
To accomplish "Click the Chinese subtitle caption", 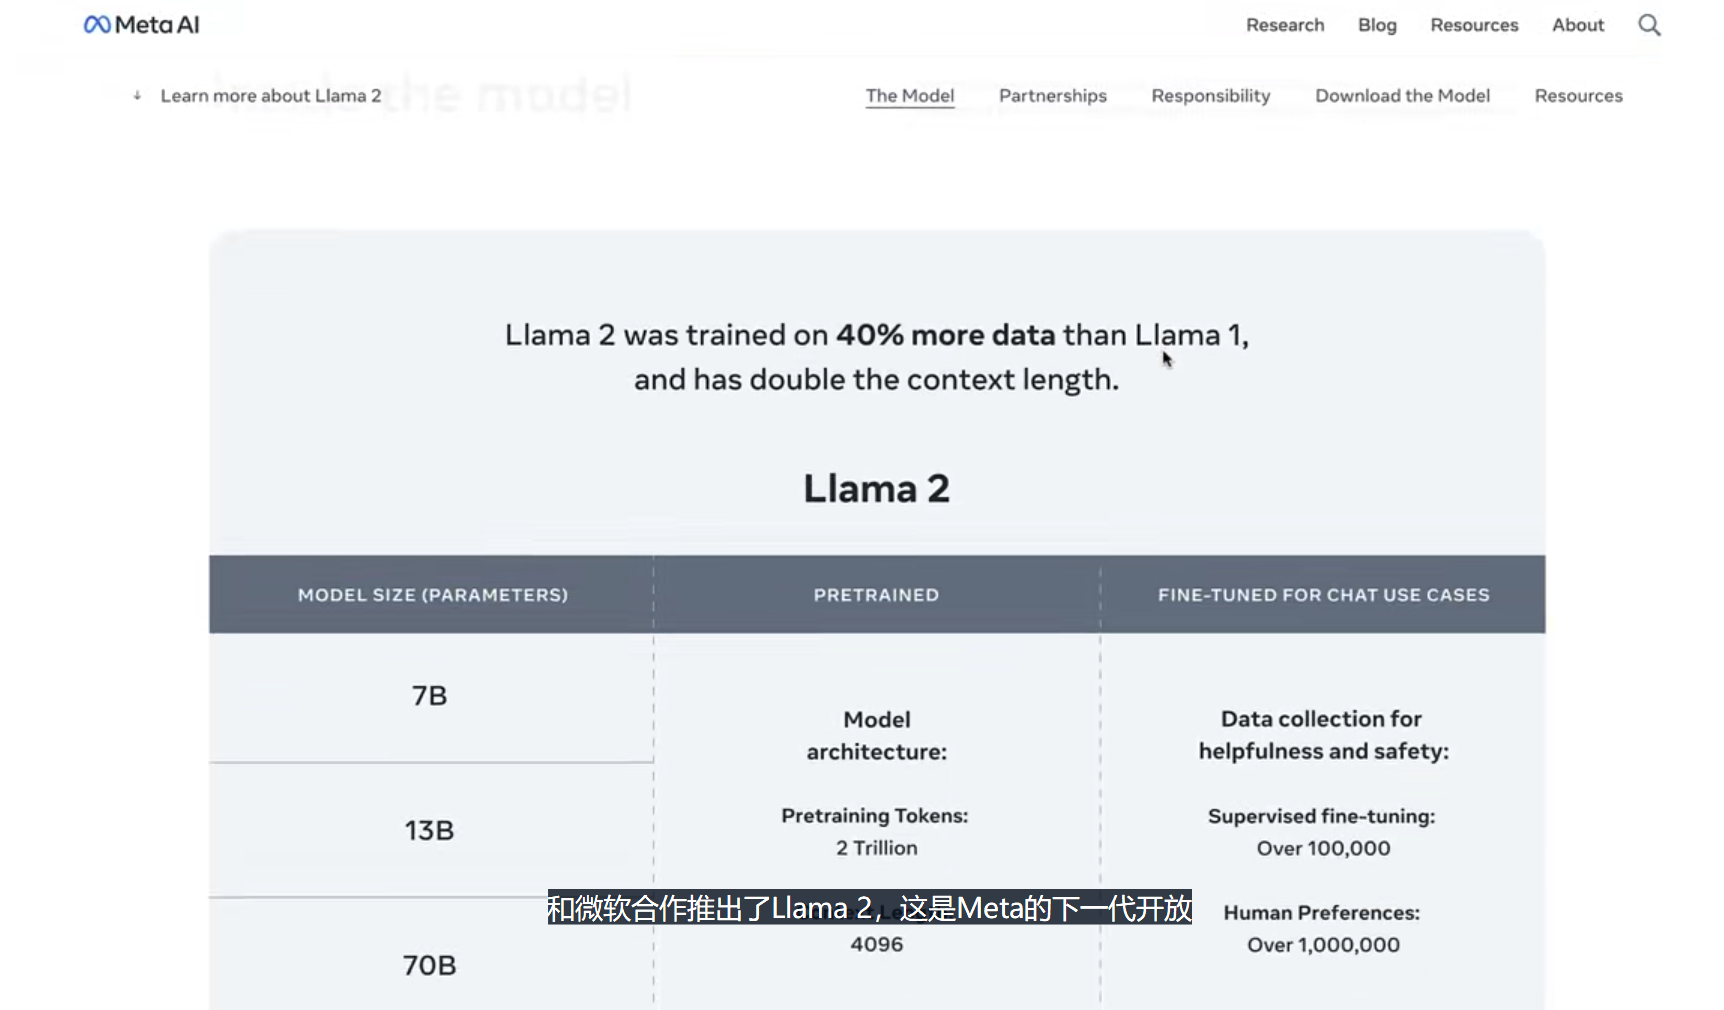I will [x=870, y=908].
